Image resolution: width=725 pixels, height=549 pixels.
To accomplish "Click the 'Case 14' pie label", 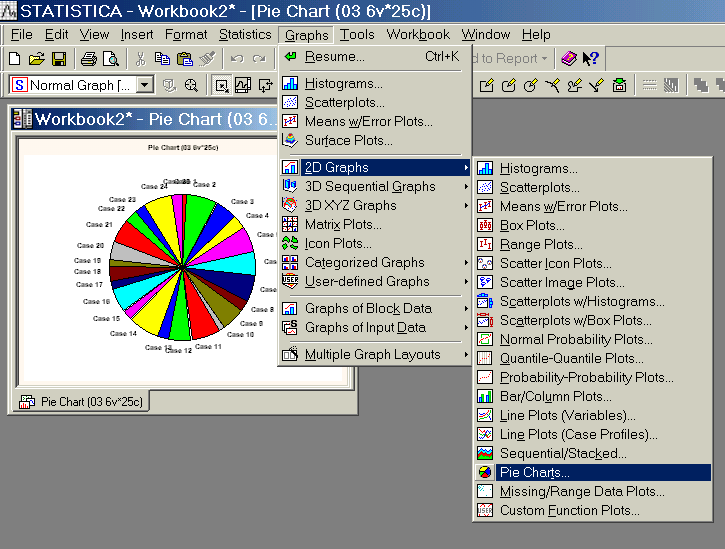I will pyautogui.click(x=123, y=333).
